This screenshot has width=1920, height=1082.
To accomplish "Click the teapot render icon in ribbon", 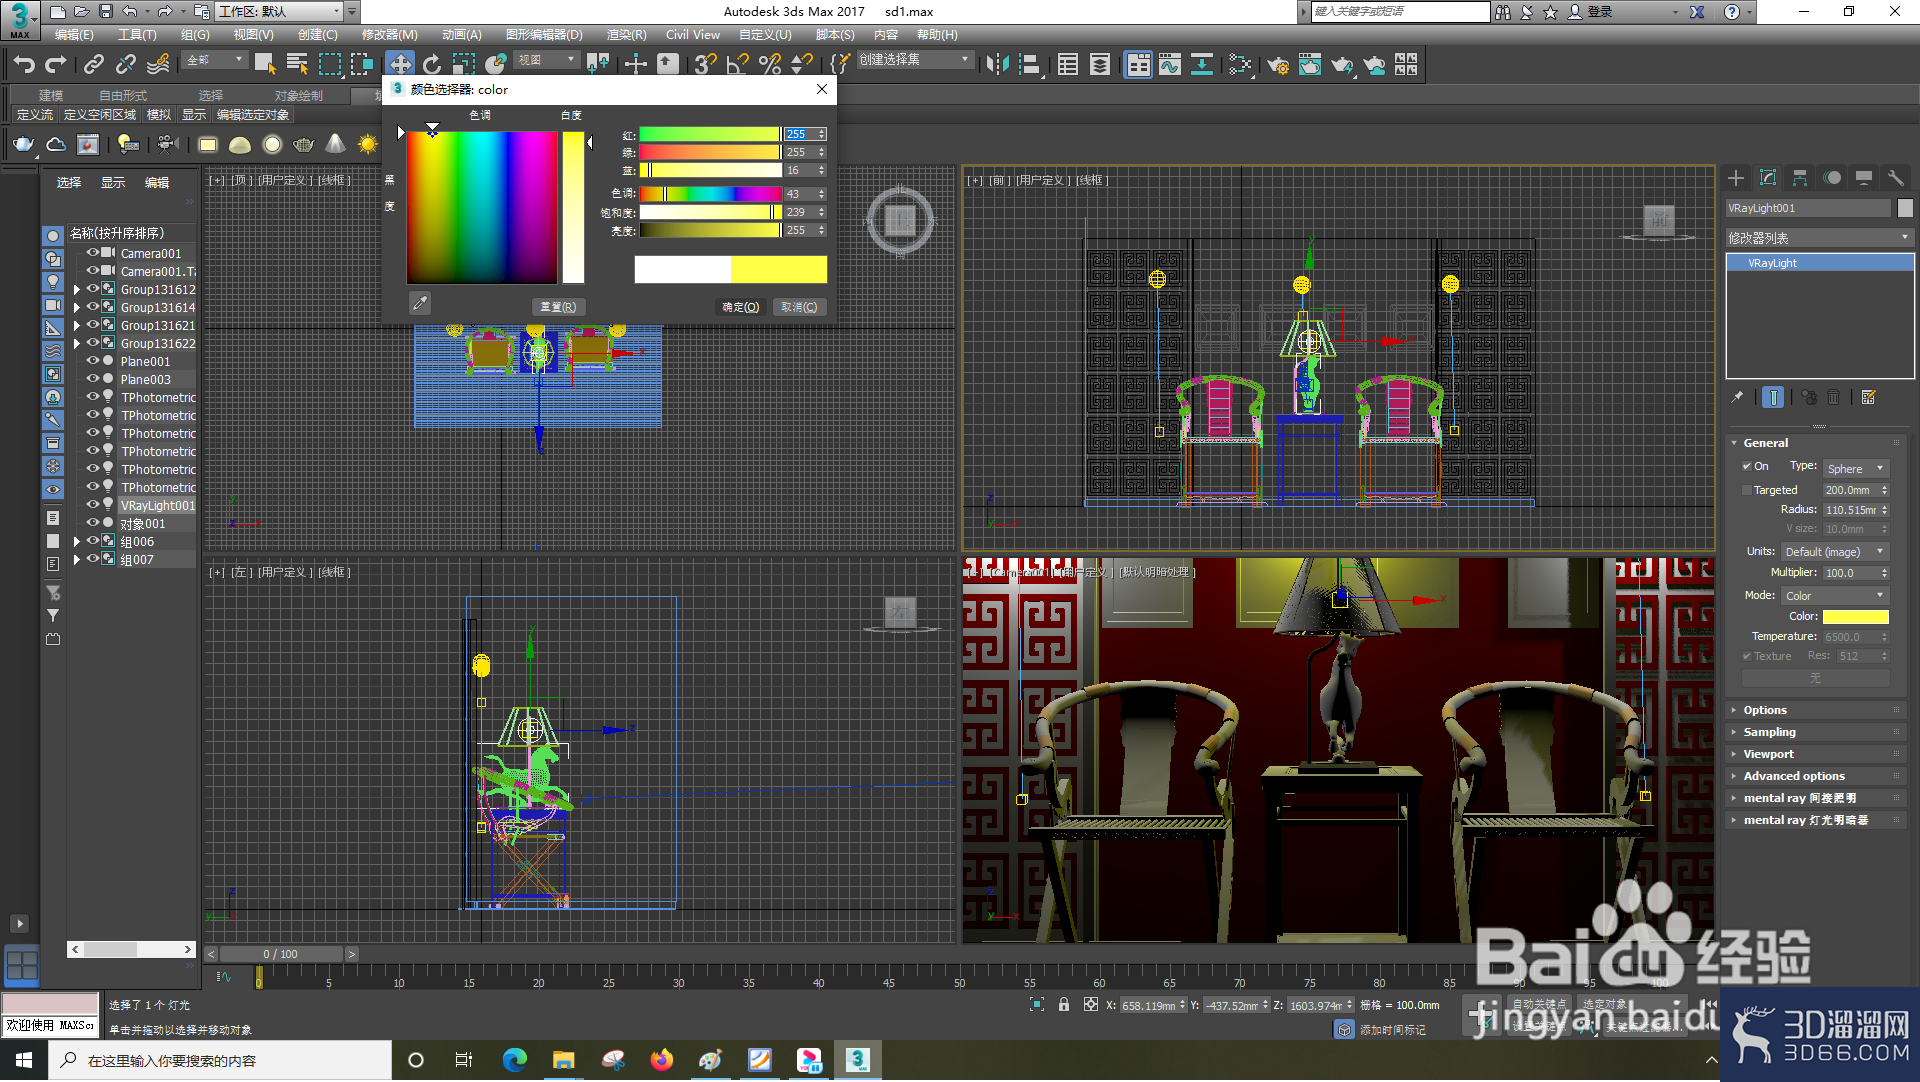I will pyautogui.click(x=22, y=145).
